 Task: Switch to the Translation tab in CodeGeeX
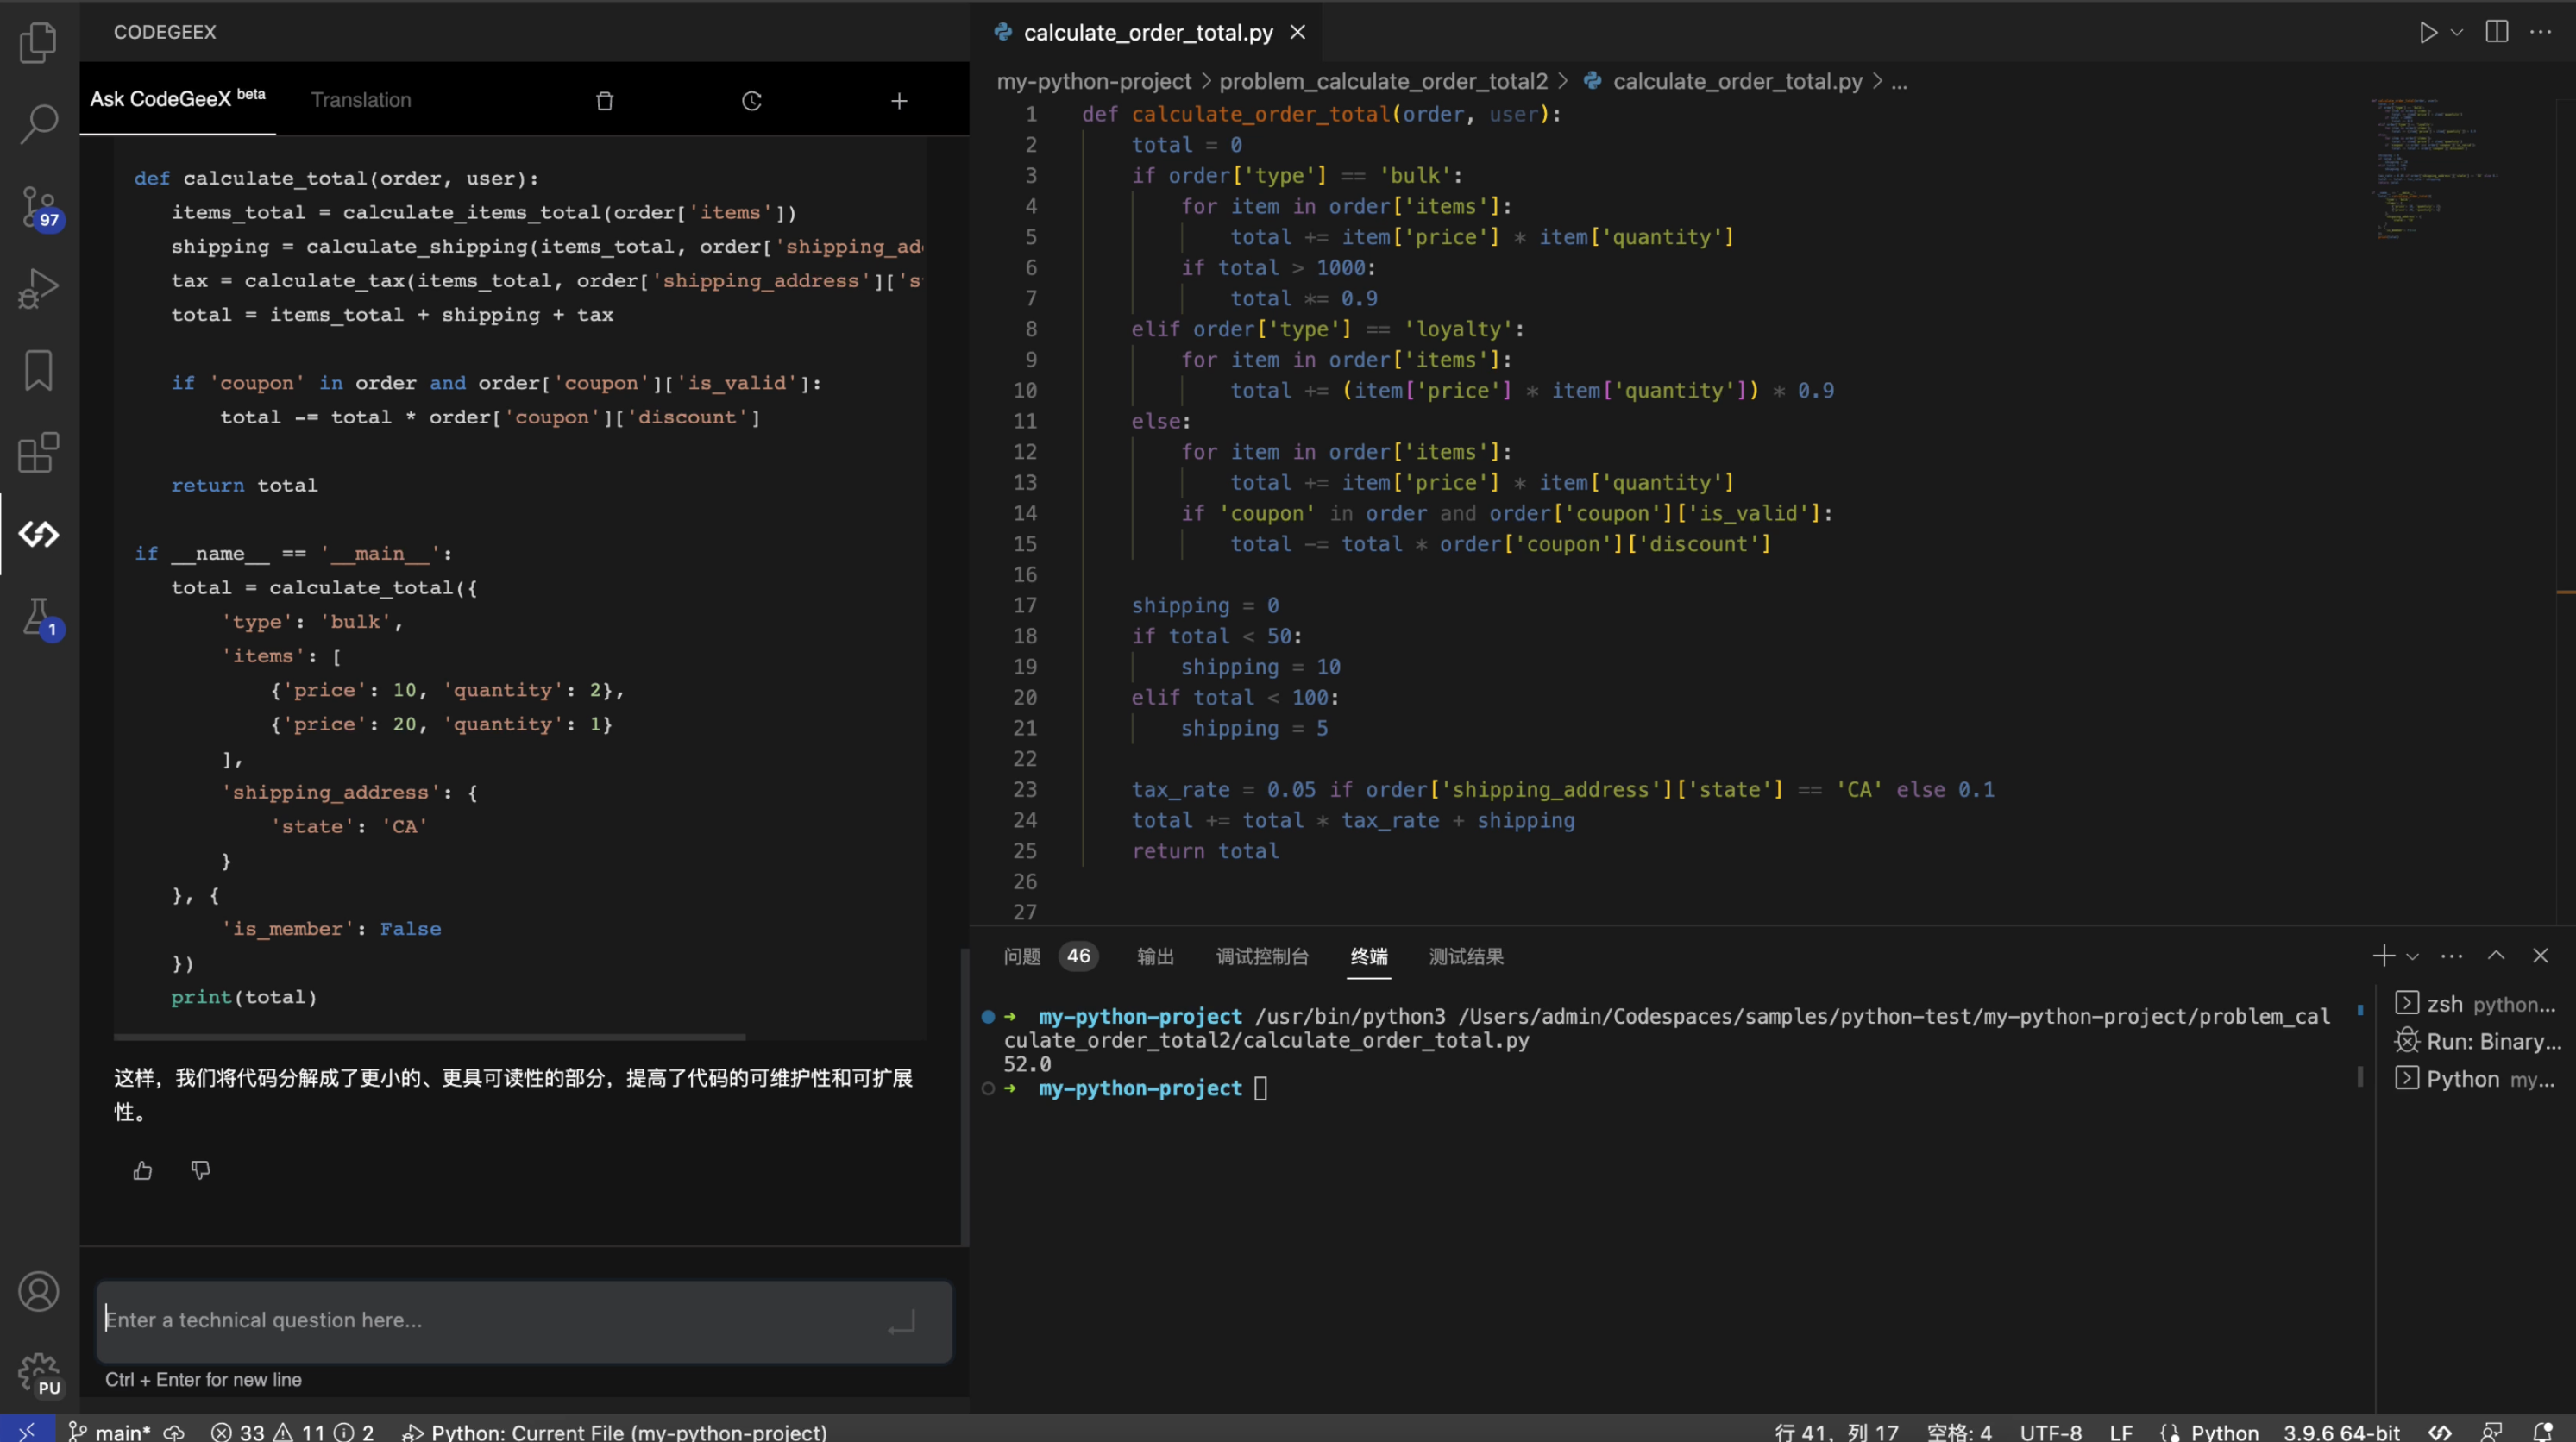tap(359, 97)
